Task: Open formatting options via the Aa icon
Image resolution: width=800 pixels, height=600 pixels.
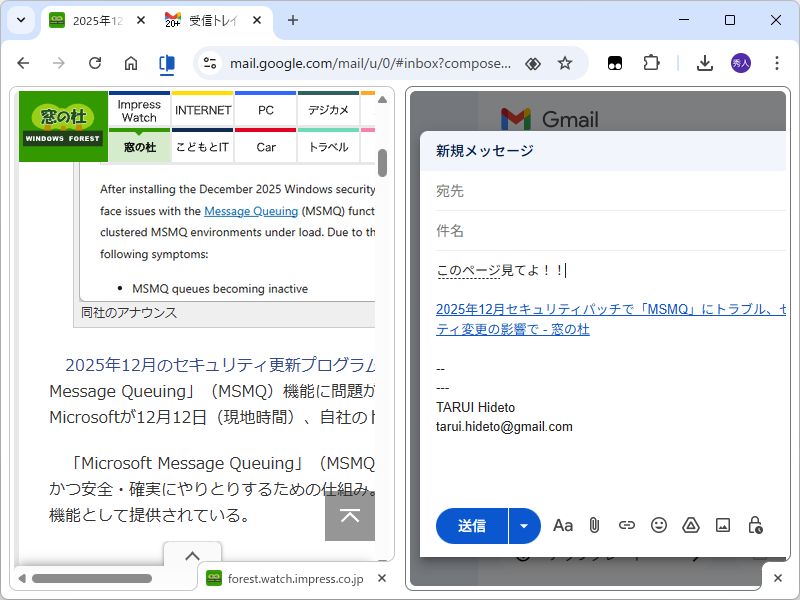Action: tap(563, 525)
